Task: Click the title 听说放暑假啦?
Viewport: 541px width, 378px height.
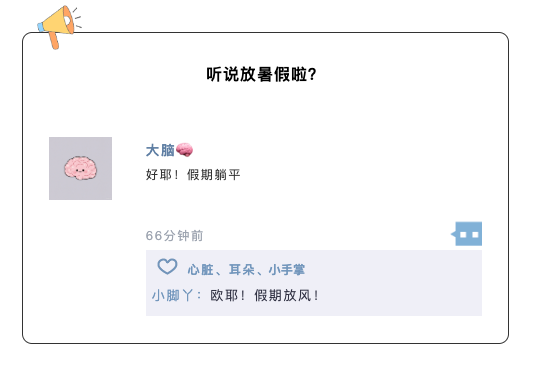Action: click(x=262, y=74)
